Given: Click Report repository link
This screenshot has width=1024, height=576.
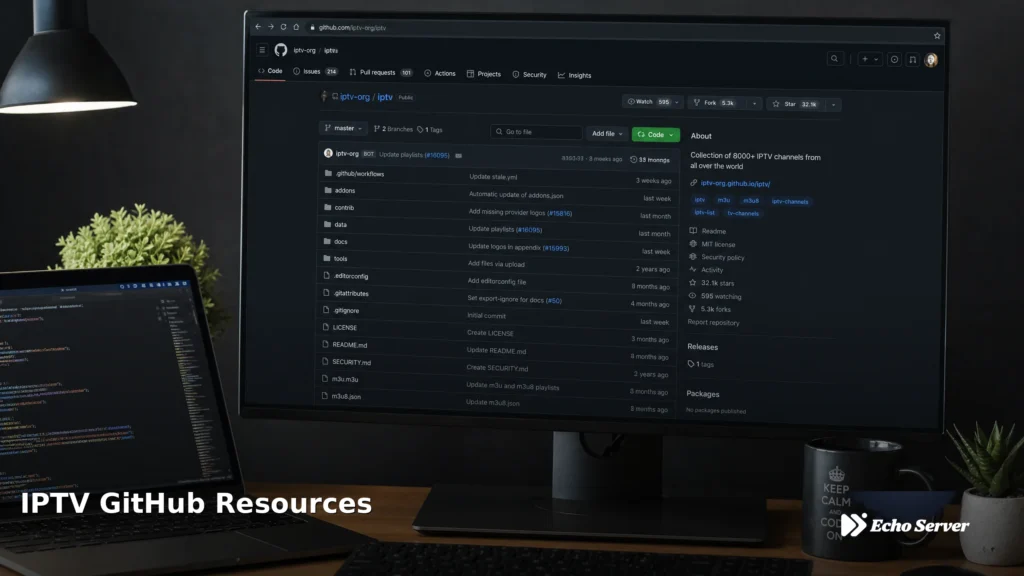Looking at the screenshot, I should click(x=713, y=322).
